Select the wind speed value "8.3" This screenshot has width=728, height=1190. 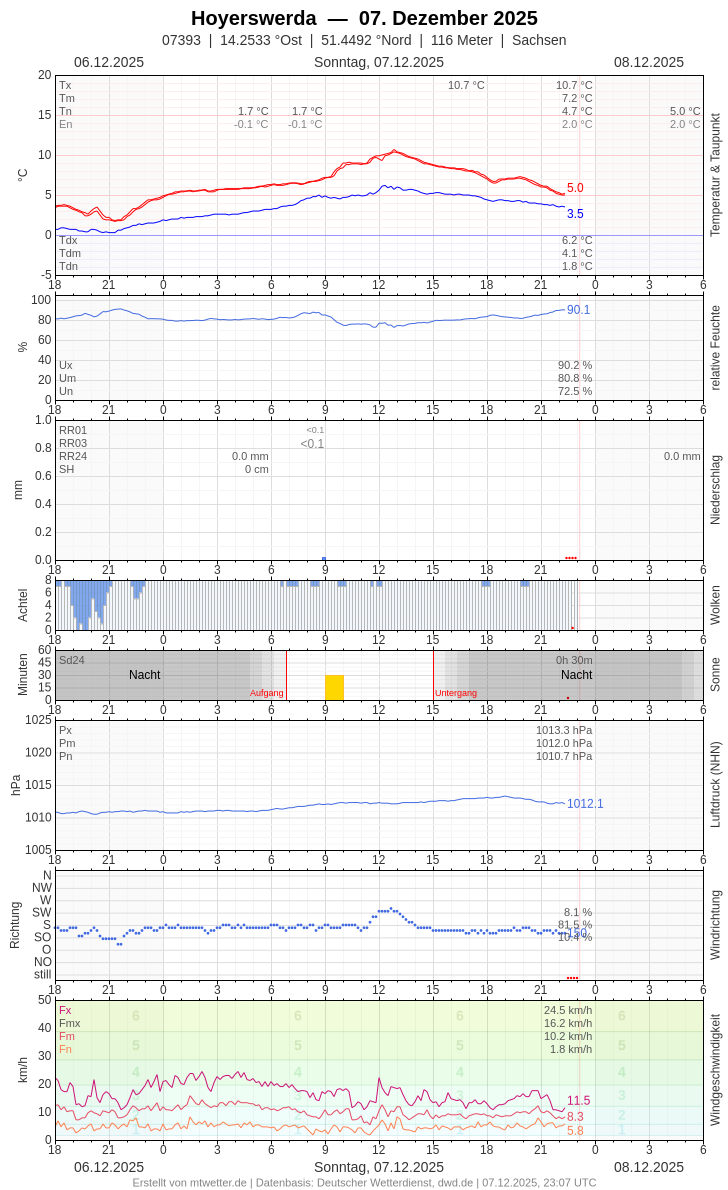575,1116
